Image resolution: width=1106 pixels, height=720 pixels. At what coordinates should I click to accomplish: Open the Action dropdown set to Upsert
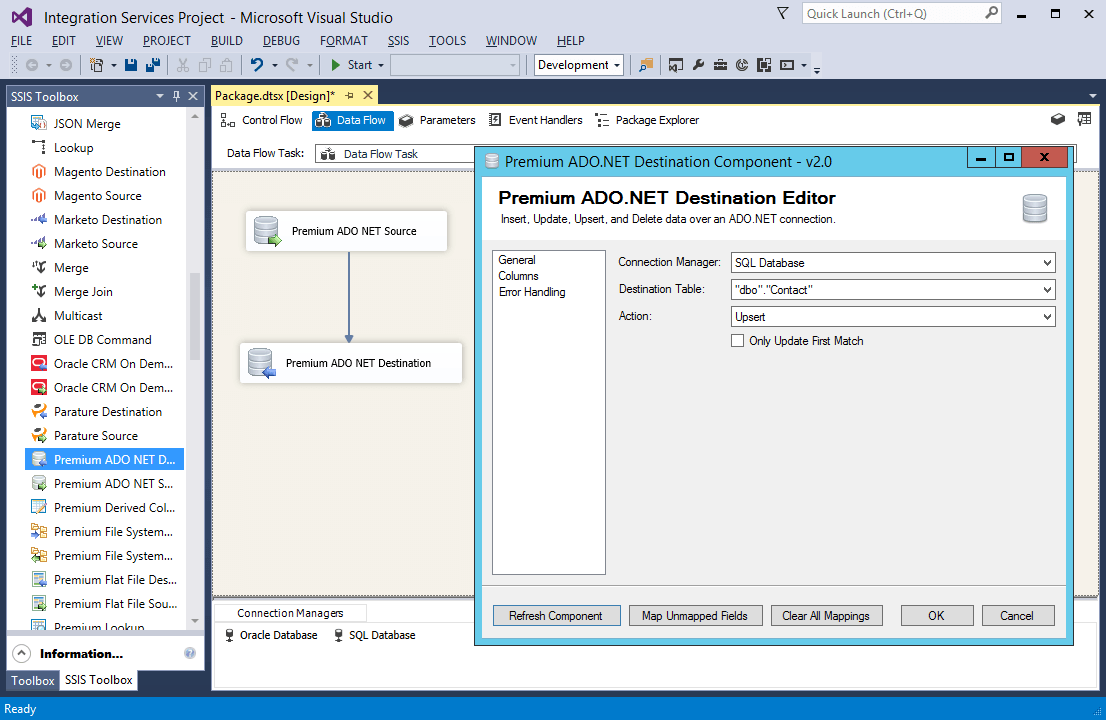click(x=1047, y=317)
